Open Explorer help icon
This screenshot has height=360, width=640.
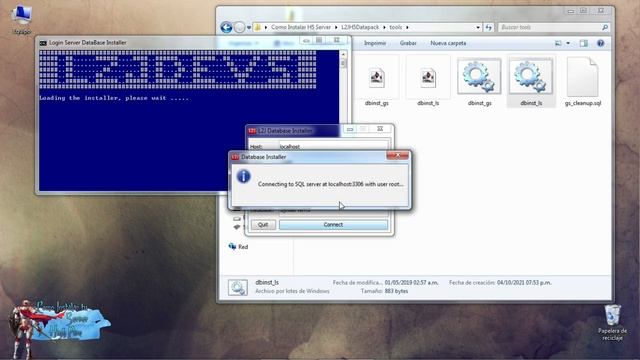coord(600,43)
